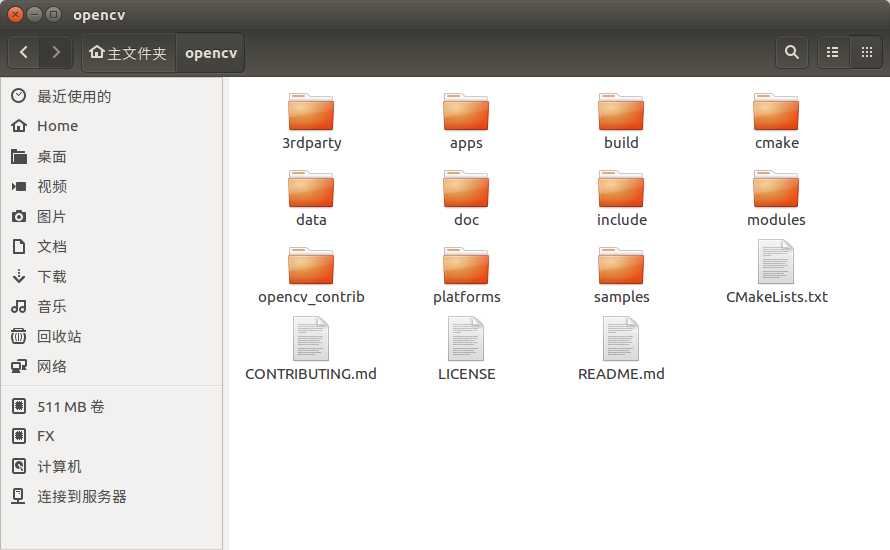Open 回收站 in the sidebar

[x=111, y=337]
